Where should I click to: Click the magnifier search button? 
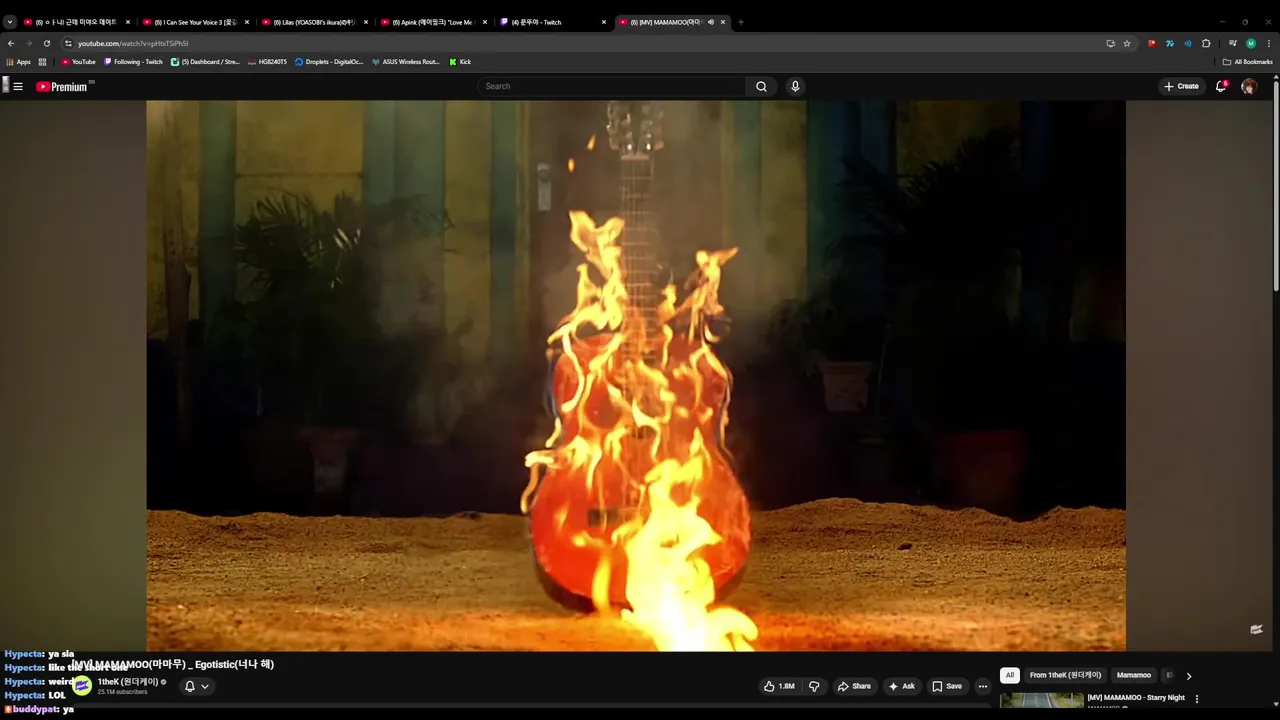[x=761, y=86]
